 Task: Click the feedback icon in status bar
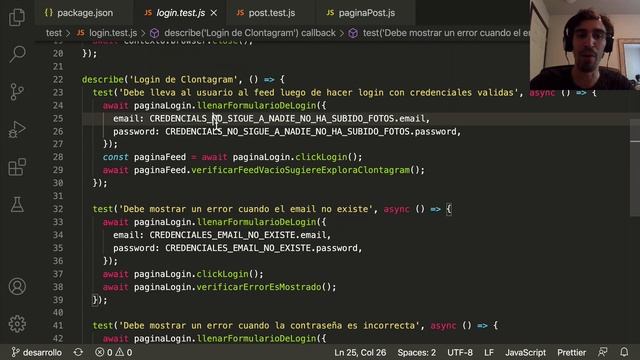point(602,352)
